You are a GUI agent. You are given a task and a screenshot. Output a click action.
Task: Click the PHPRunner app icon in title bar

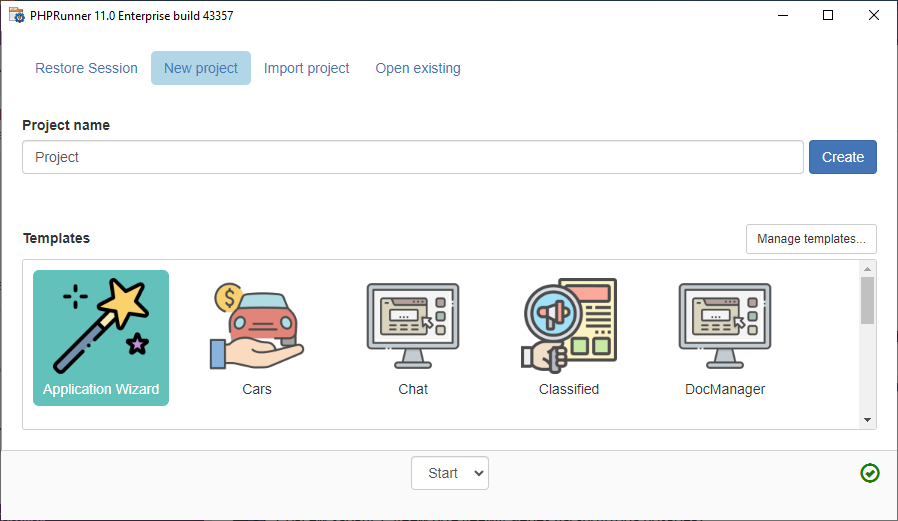coord(17,15)
